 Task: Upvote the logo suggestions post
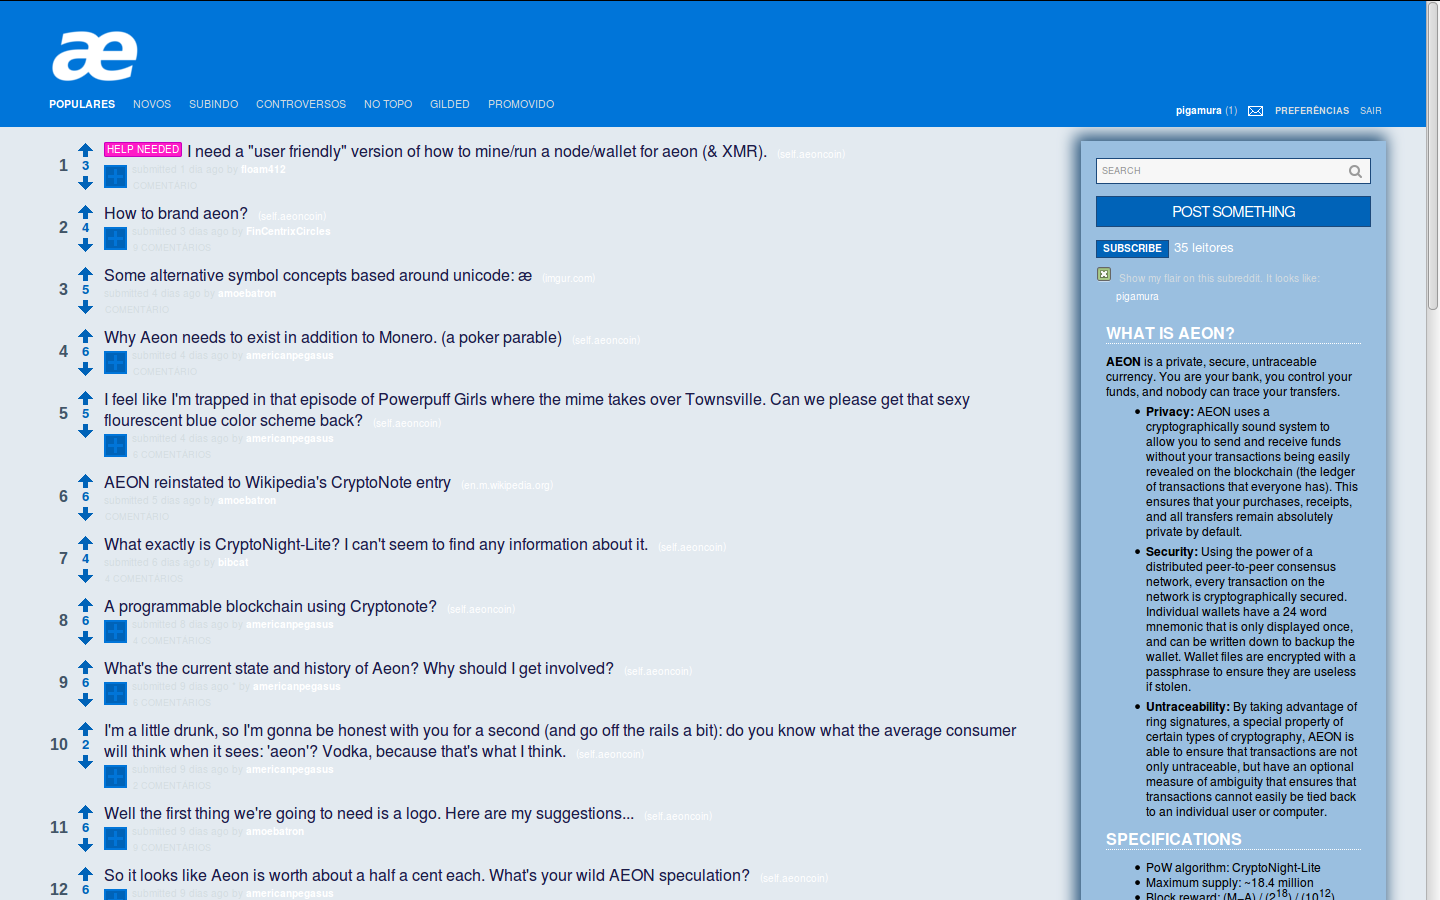[x=86, y=812]
